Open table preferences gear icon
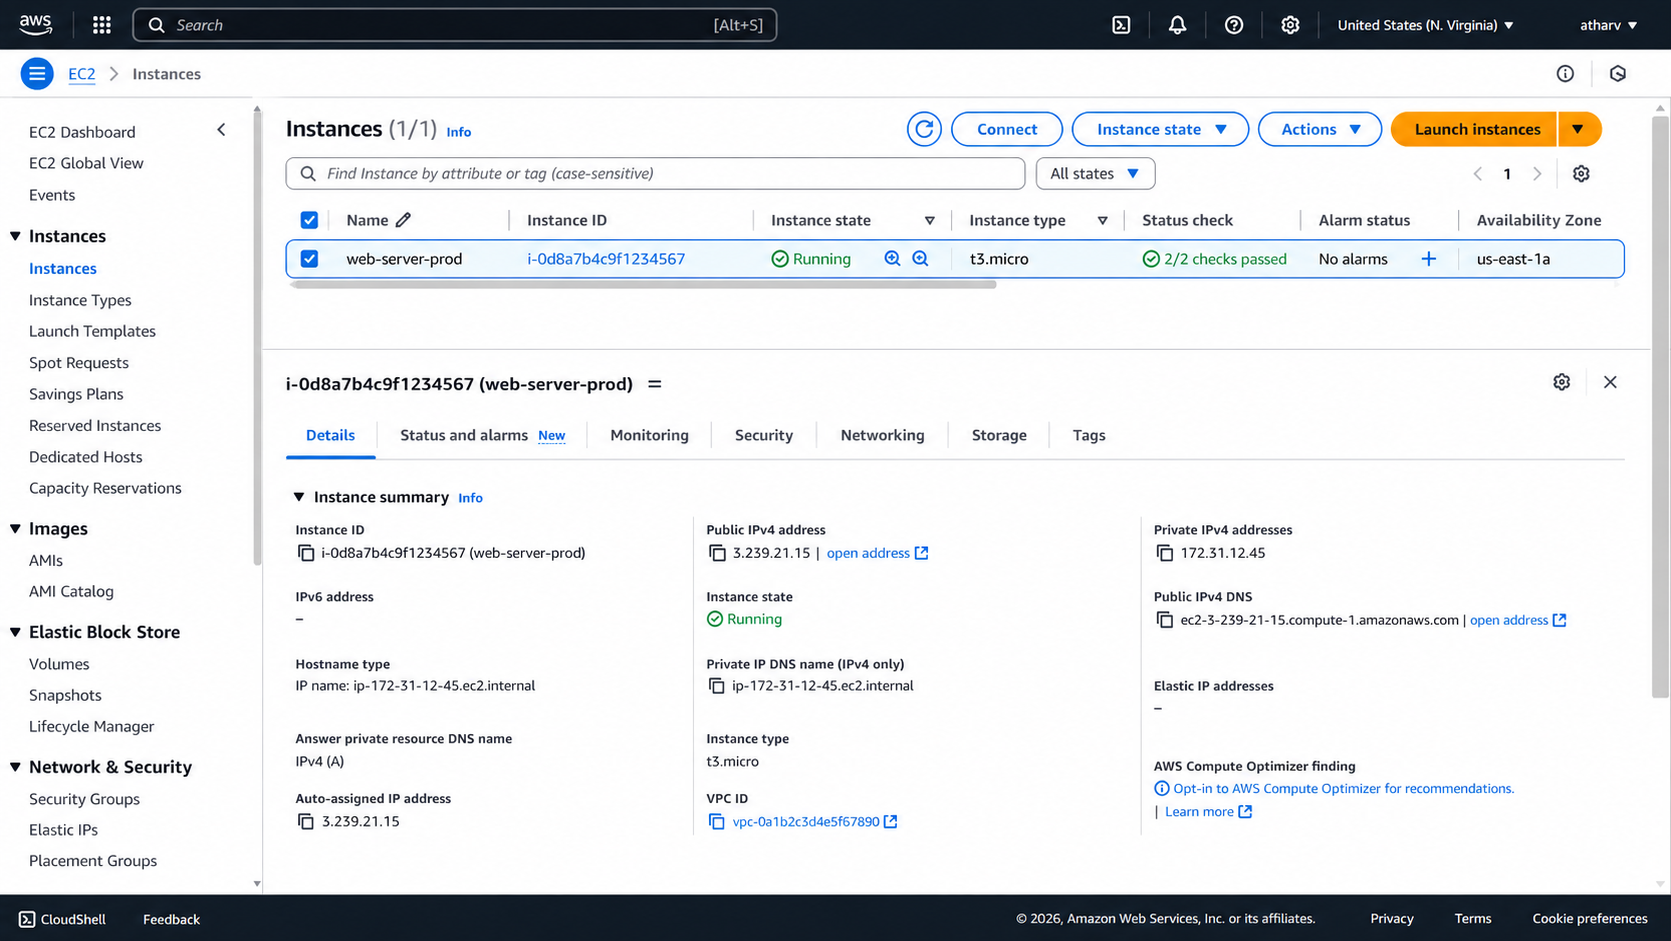The width and height of the screenshot is (1671, 941). [1581, 173]
